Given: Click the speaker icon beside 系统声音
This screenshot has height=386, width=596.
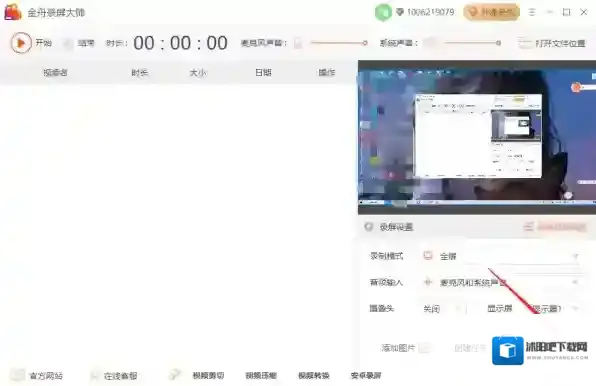Looking at the screenshot, I should [431, 43].
